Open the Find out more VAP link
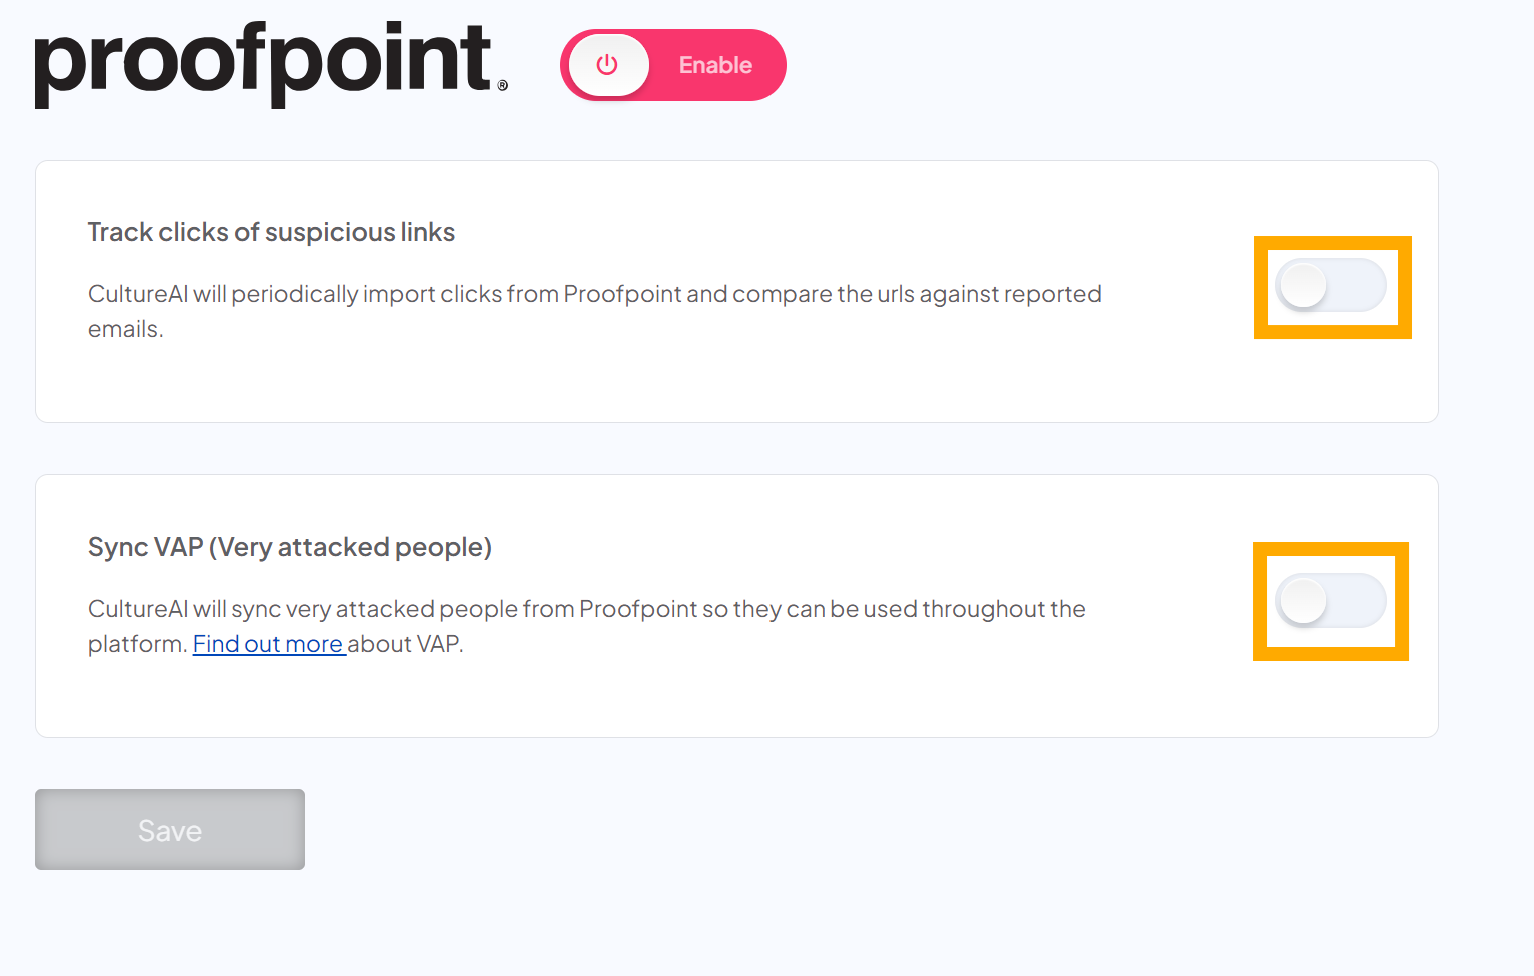Image resolution: width=1534 pixels, height=976 pixels. click(268, 643)
